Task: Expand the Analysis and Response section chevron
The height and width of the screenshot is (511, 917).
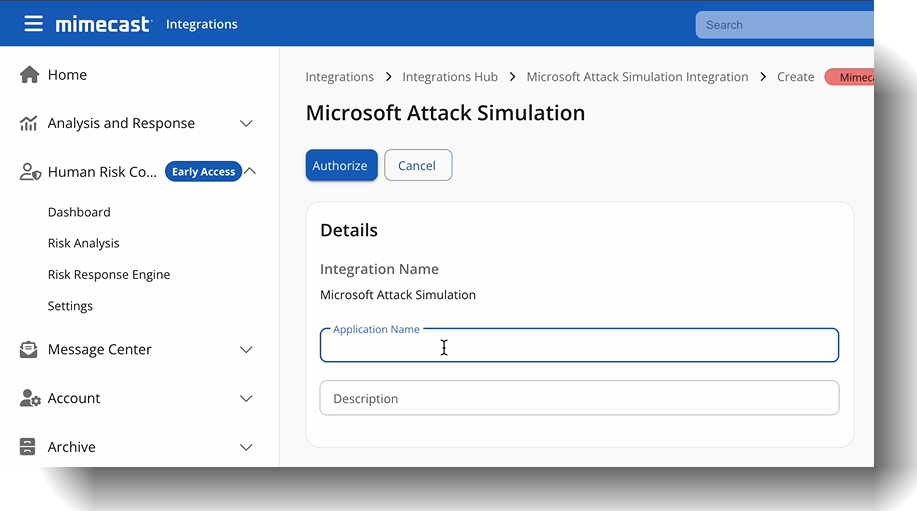Action: coord(246,124)
